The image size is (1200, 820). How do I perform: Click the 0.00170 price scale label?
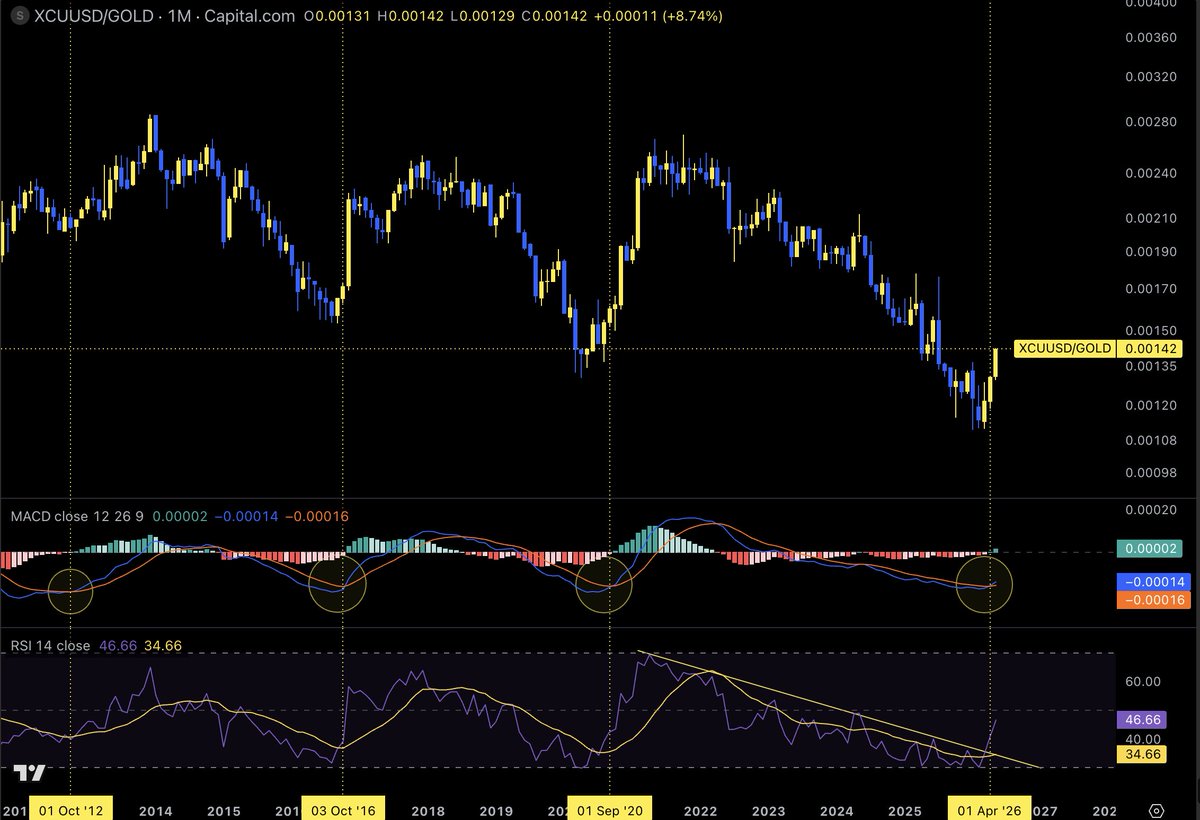click(1150, 290)
